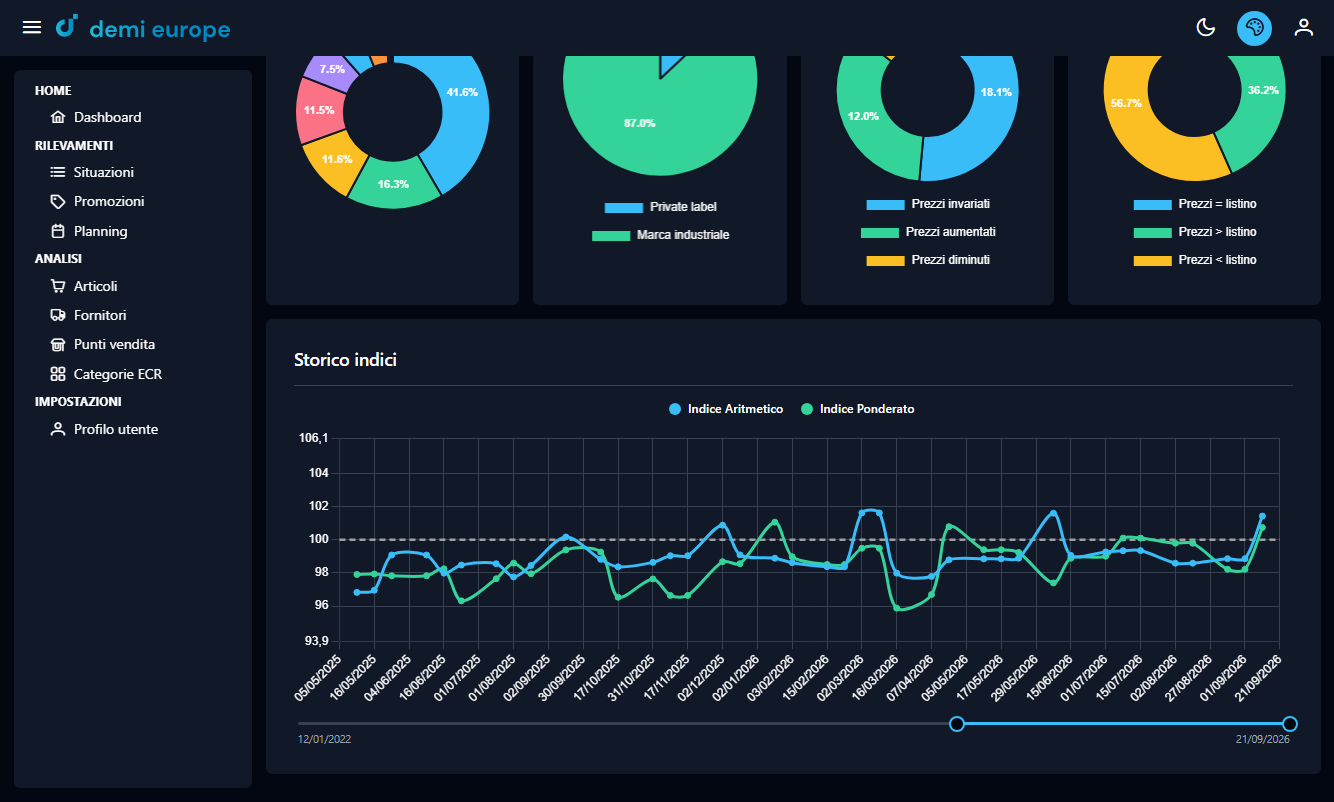Viewport: 1334px width, 802px height.
Task: Click the Dashboard home icon
Action: pos(58,117)
